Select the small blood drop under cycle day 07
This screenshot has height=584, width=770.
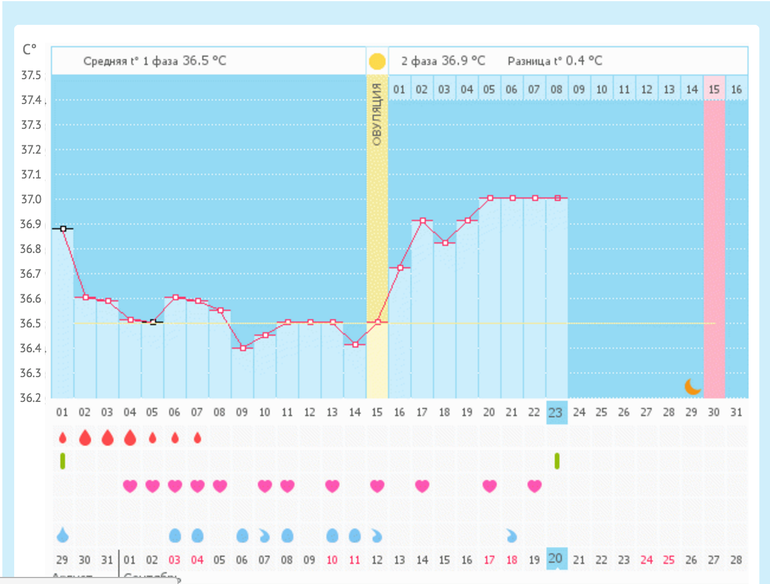click(197, 437)
